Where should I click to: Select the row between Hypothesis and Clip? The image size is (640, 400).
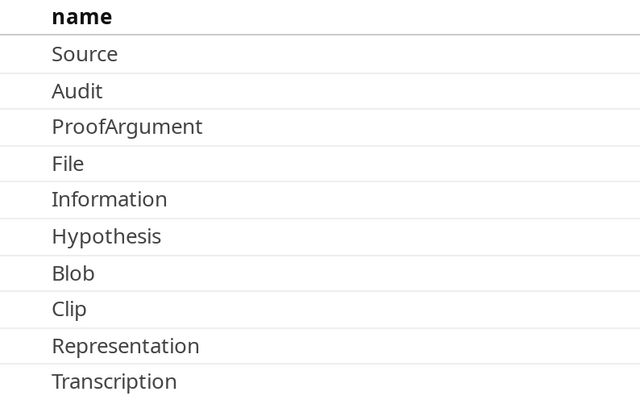point(73,273)
